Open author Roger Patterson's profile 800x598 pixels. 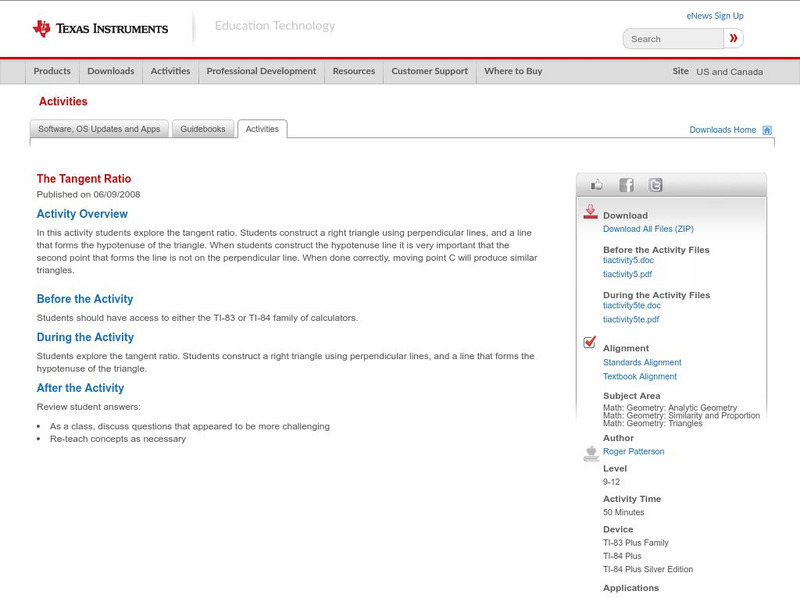coord(632,451)
